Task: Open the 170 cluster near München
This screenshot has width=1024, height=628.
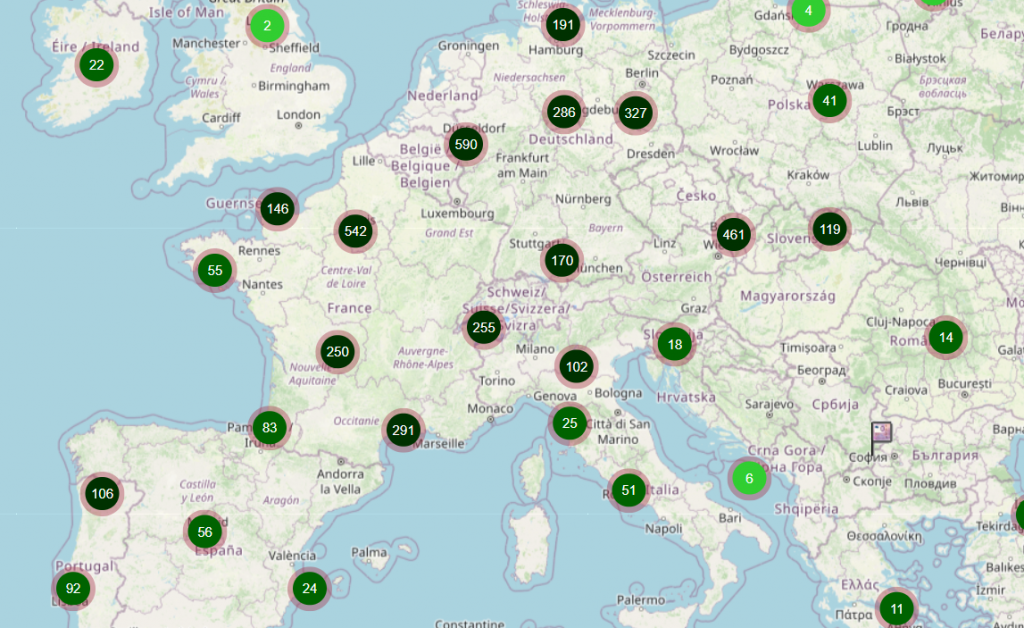Action: (x=562, y=261)
